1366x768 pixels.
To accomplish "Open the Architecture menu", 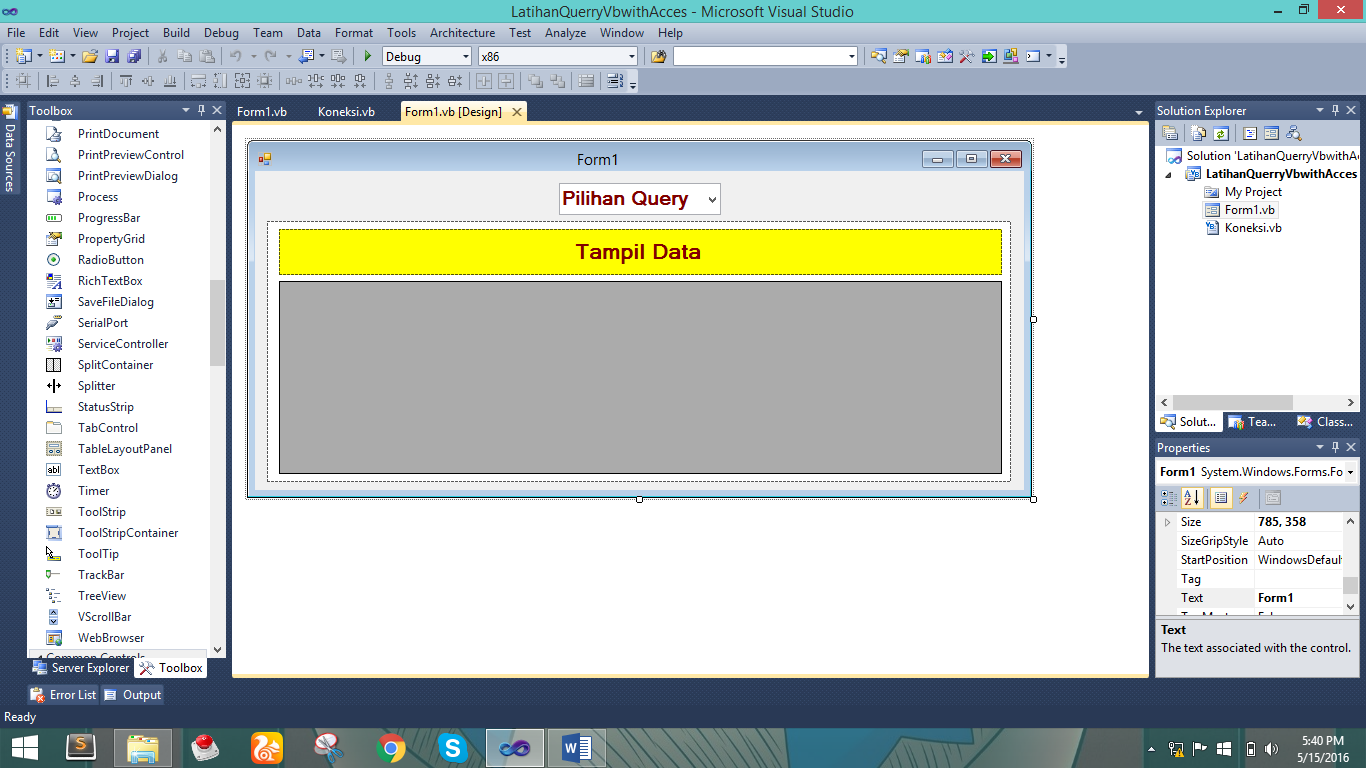I will pyautogui.click(x=462, y=33).
